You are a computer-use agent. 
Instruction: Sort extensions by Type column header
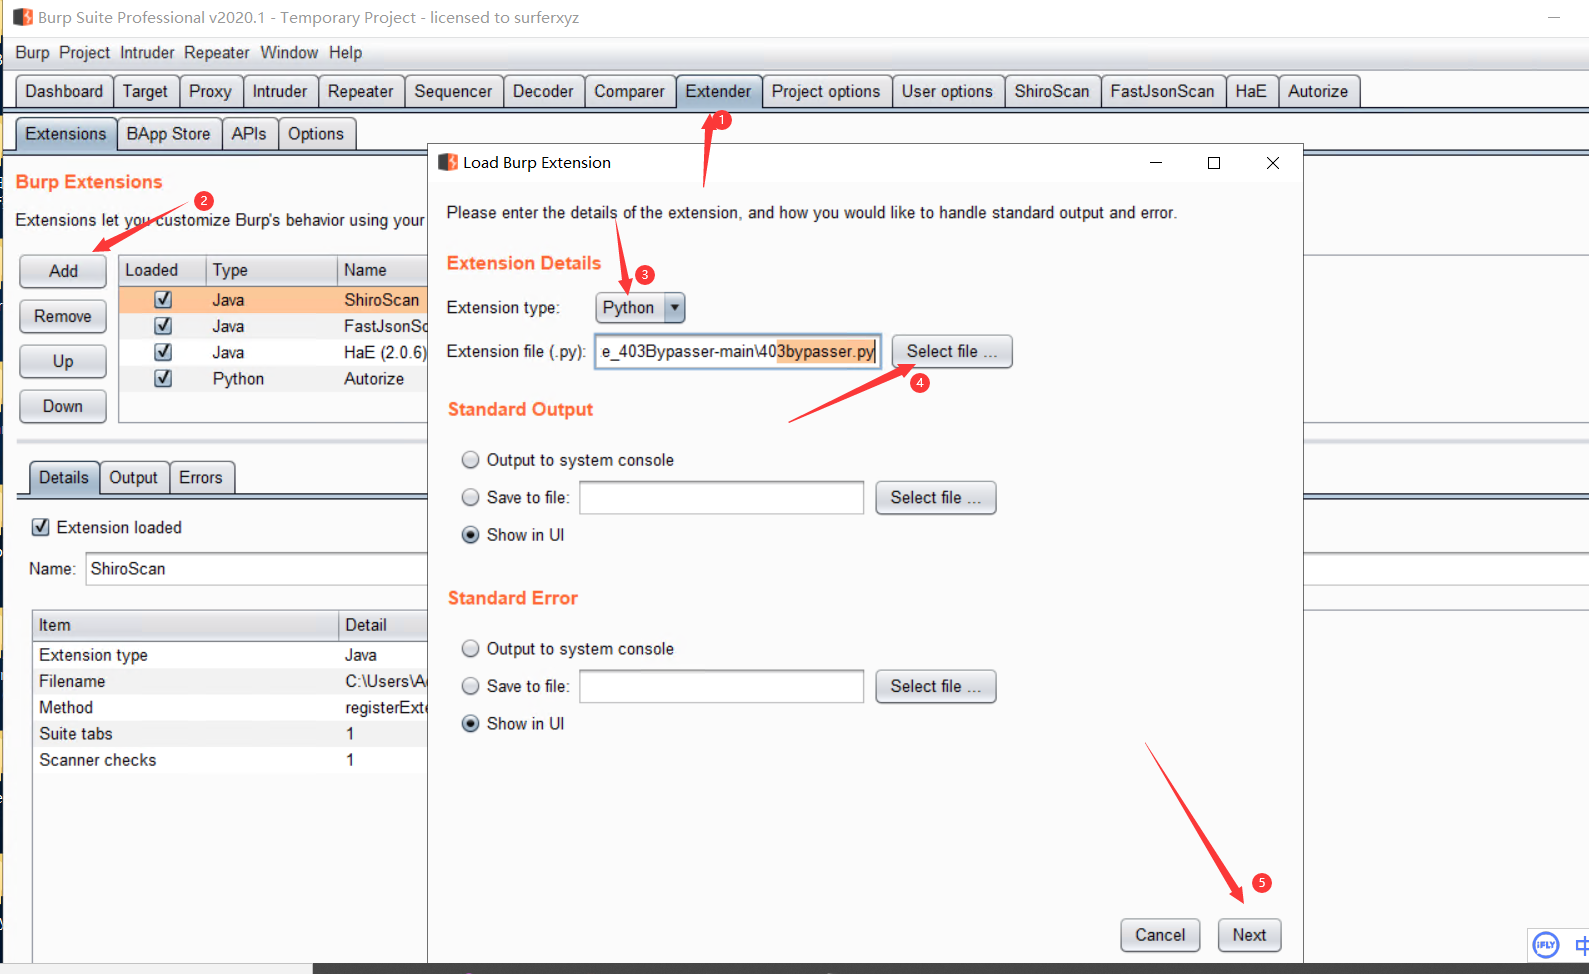[271, 270]
